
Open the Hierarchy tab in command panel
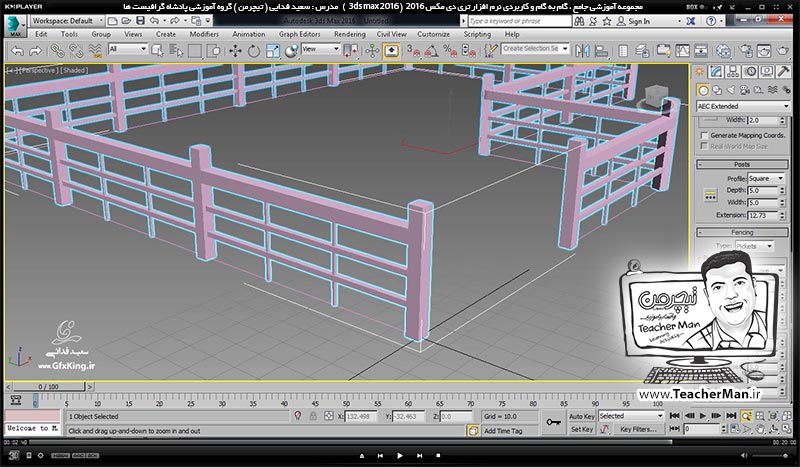click(733, 72)
